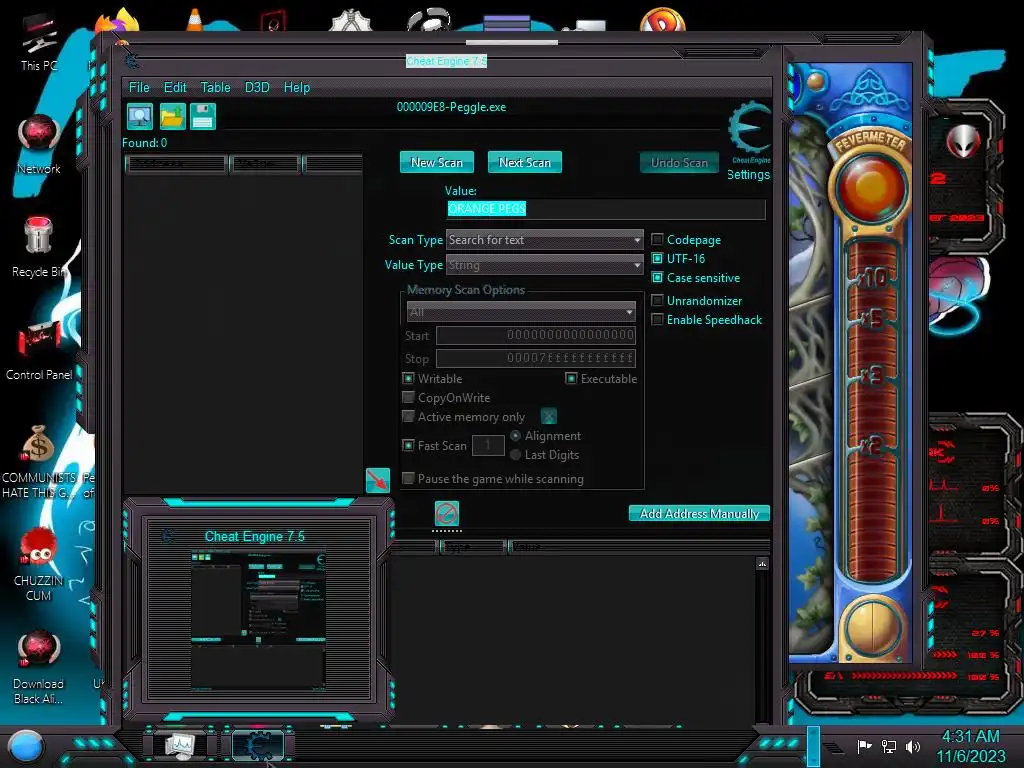
Task: Click the red arrow copy-to-address-list icon
Action: [x=378, y=480]
